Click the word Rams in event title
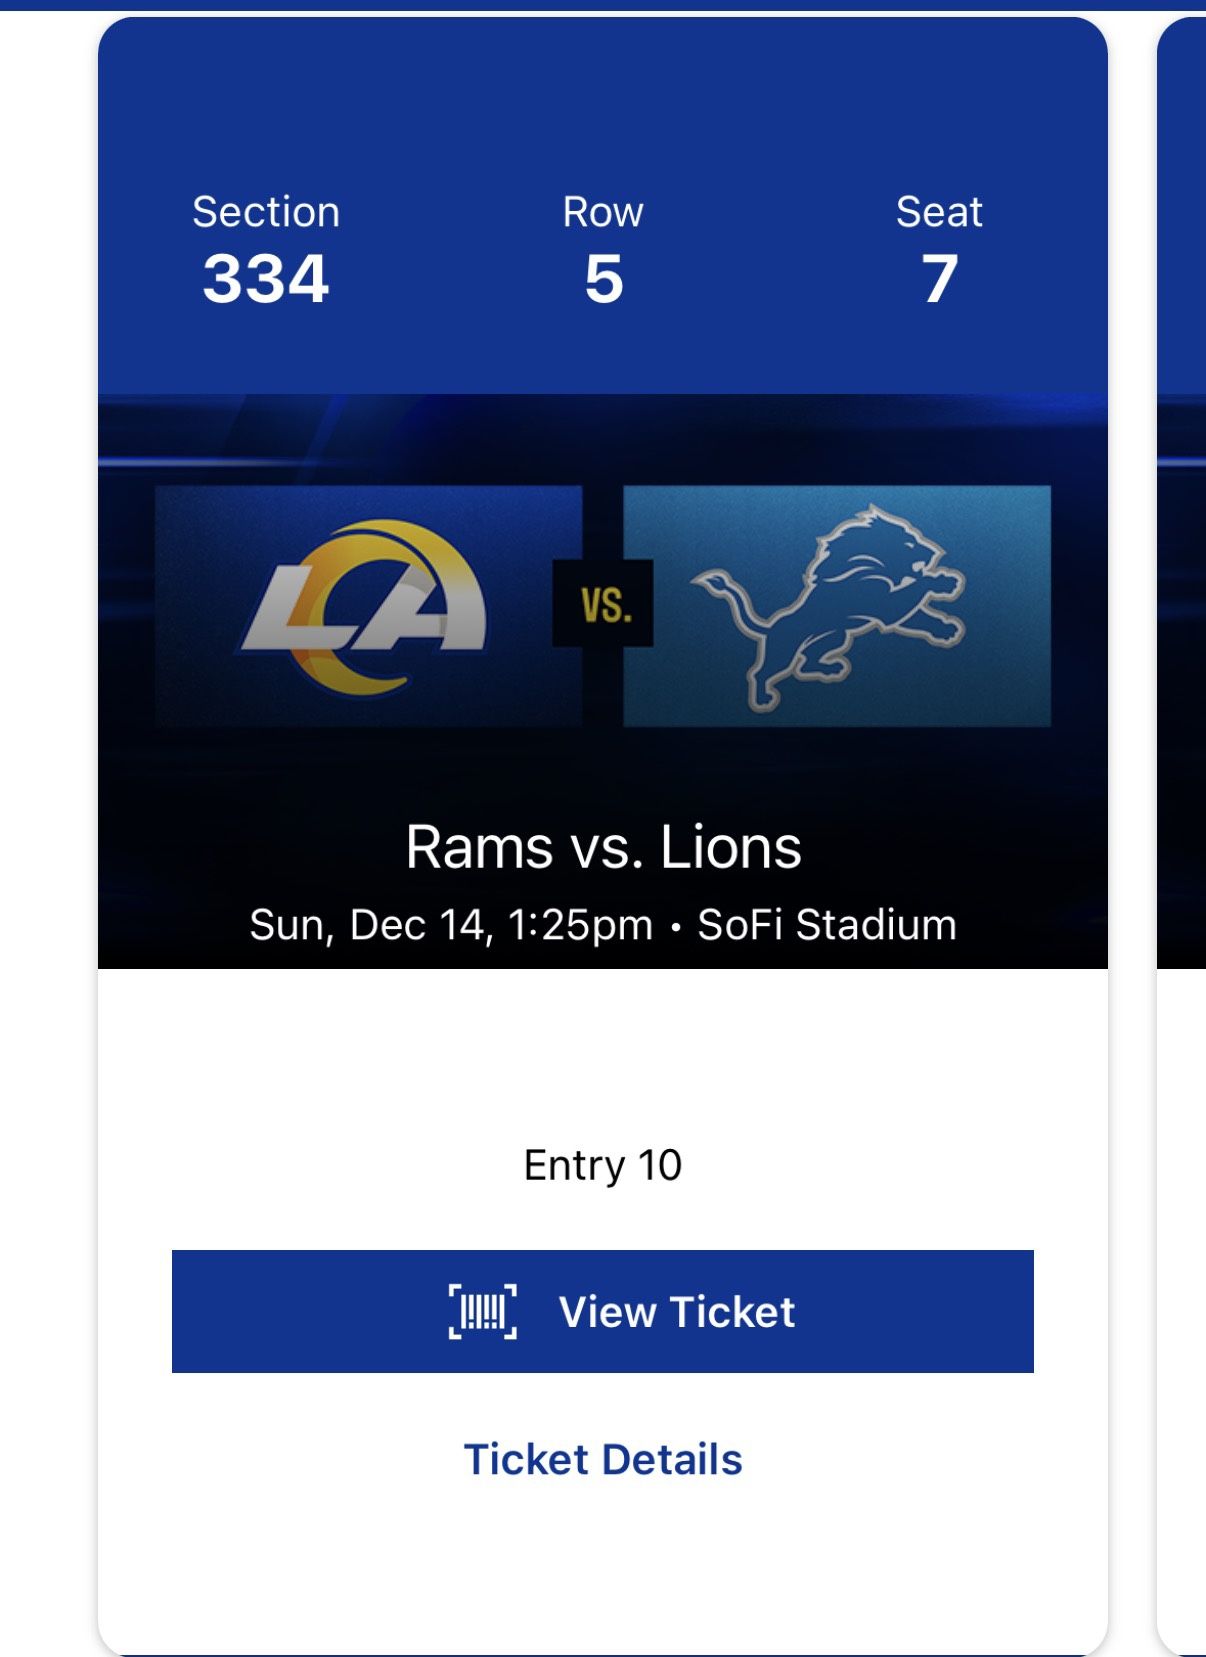Screen dimensions: 1206x1657 479,847
